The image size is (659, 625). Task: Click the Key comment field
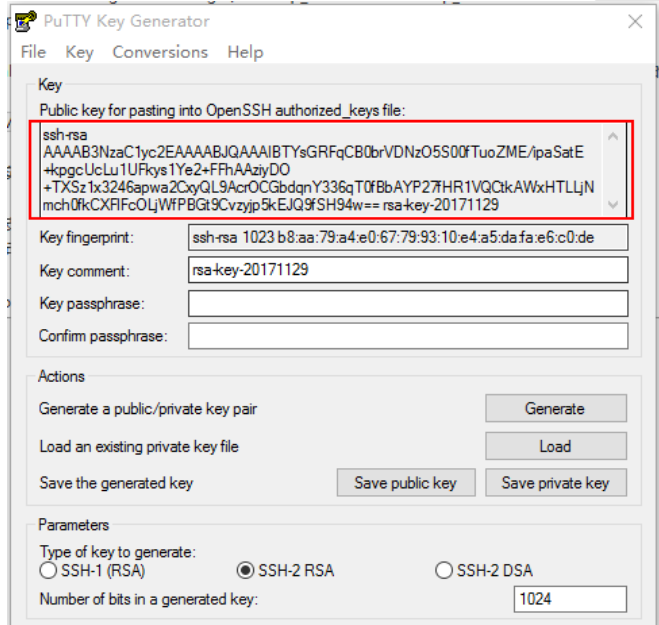point(408,270)
